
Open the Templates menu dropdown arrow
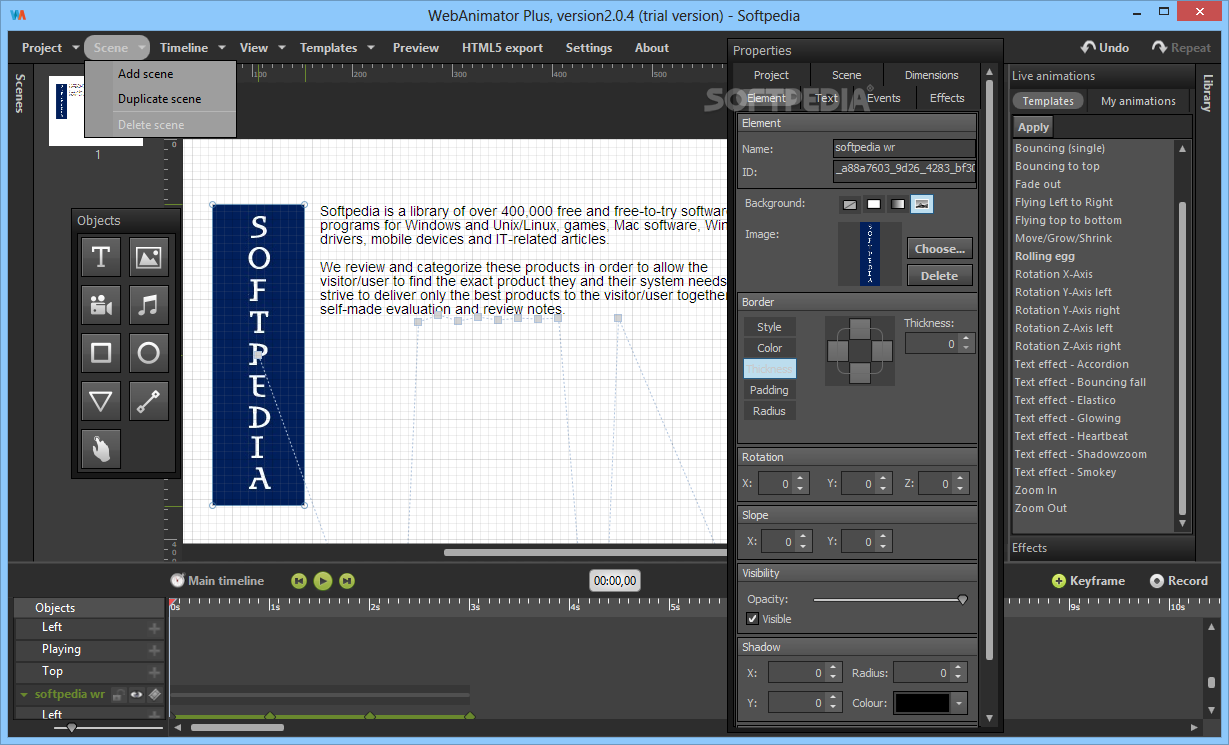(x=371, y=48)
